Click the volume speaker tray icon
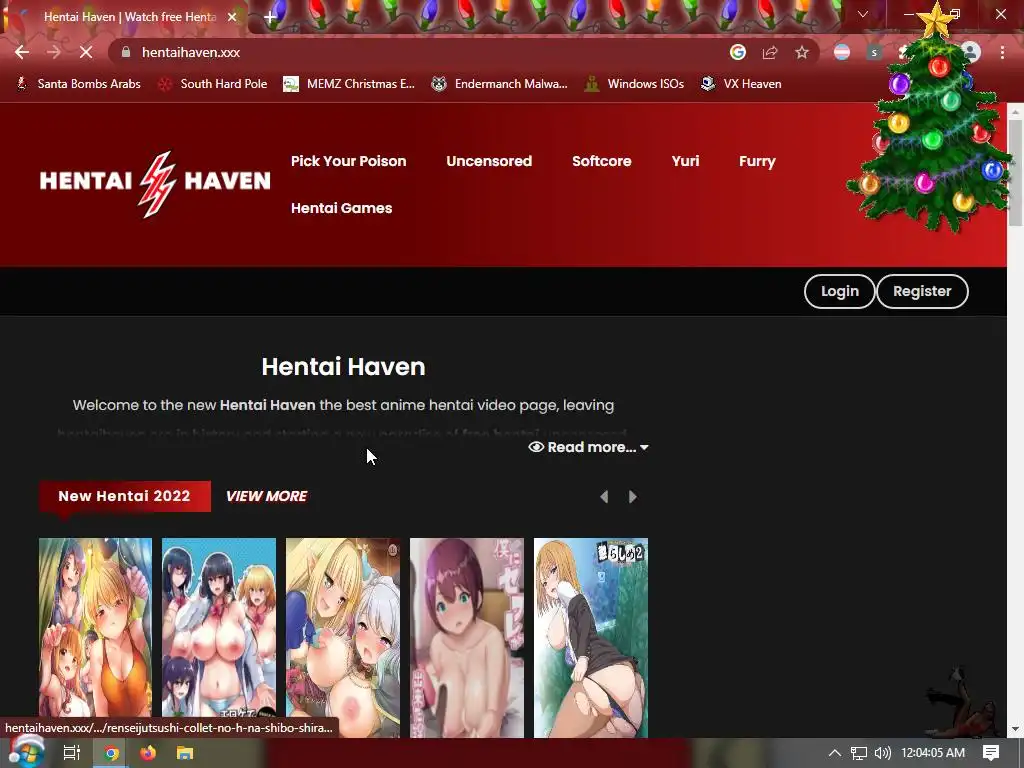The width and height of the screenshot is (1024, 768). point(882,753)
